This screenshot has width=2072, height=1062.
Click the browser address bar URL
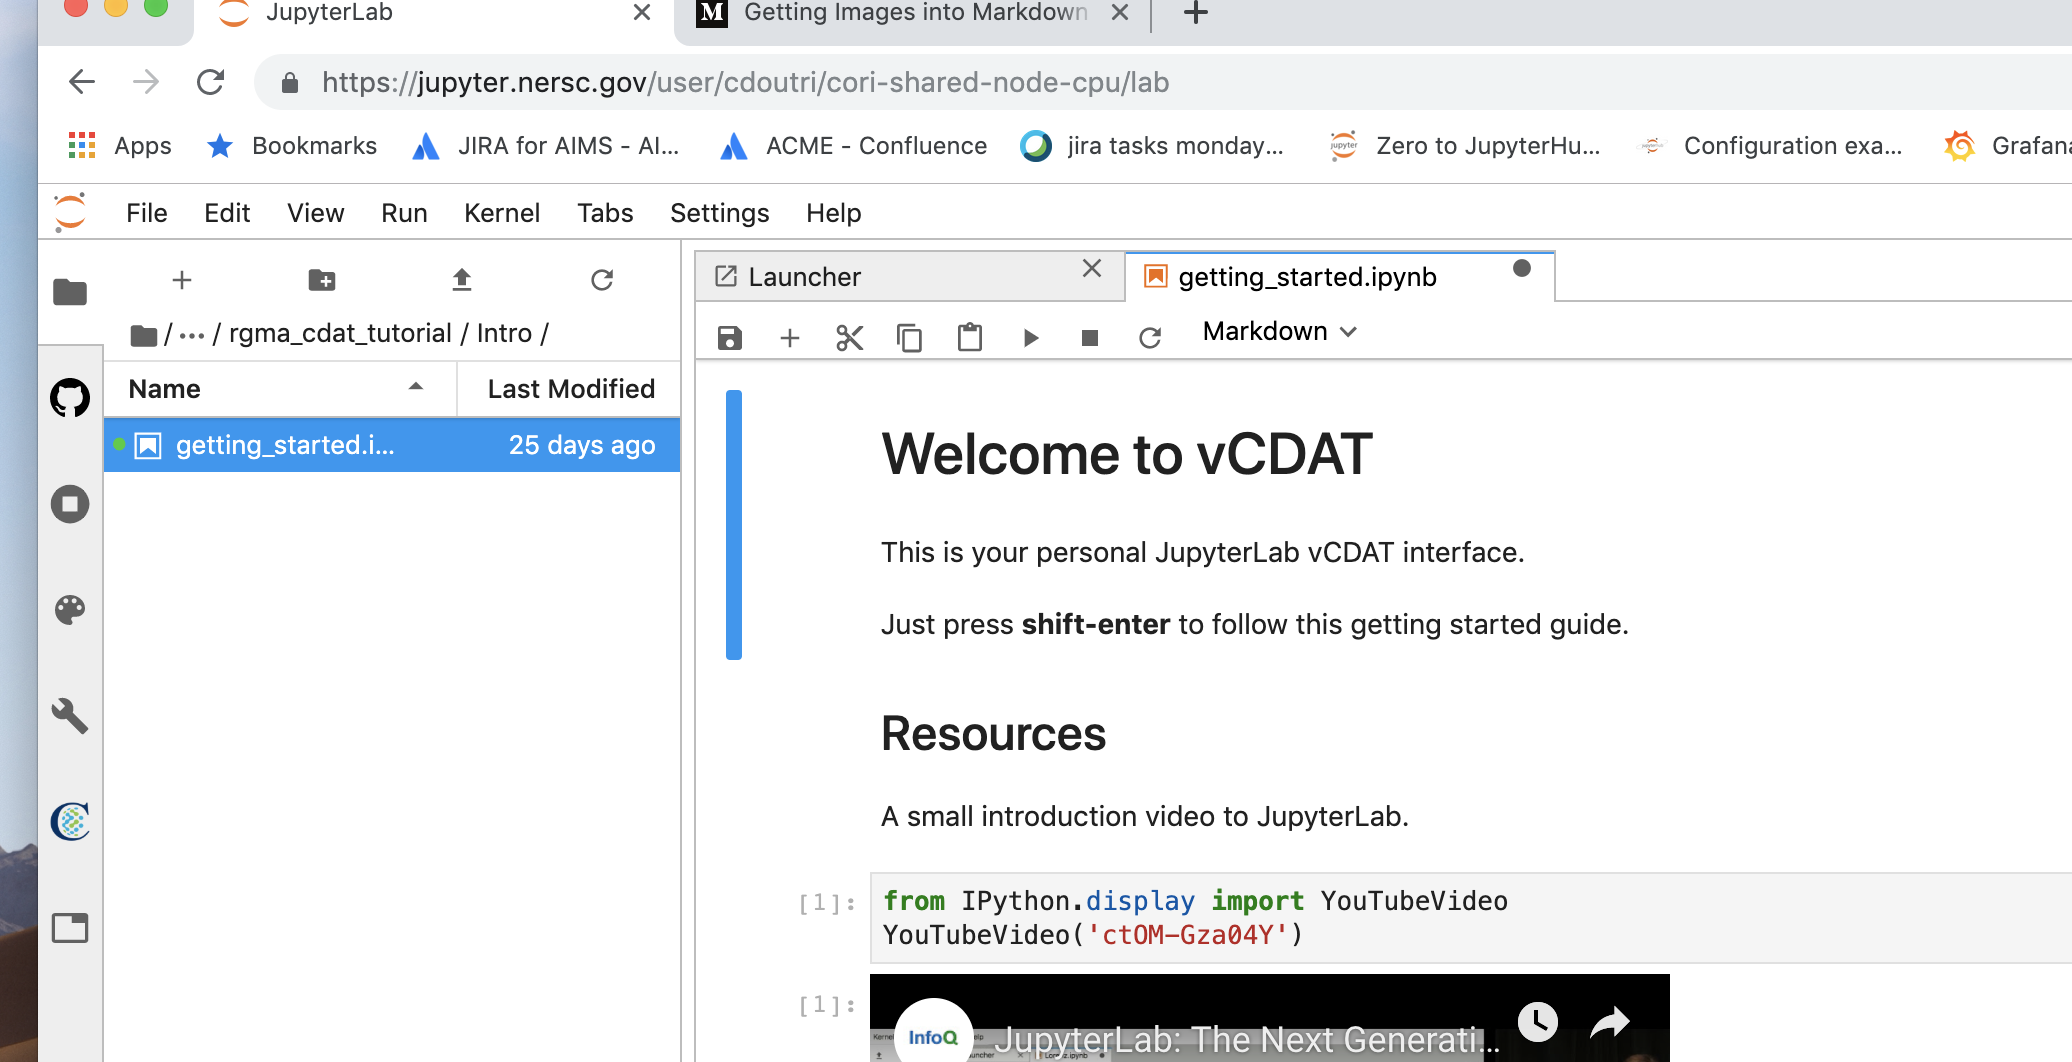pyautogui.click(x=745, y=82)
